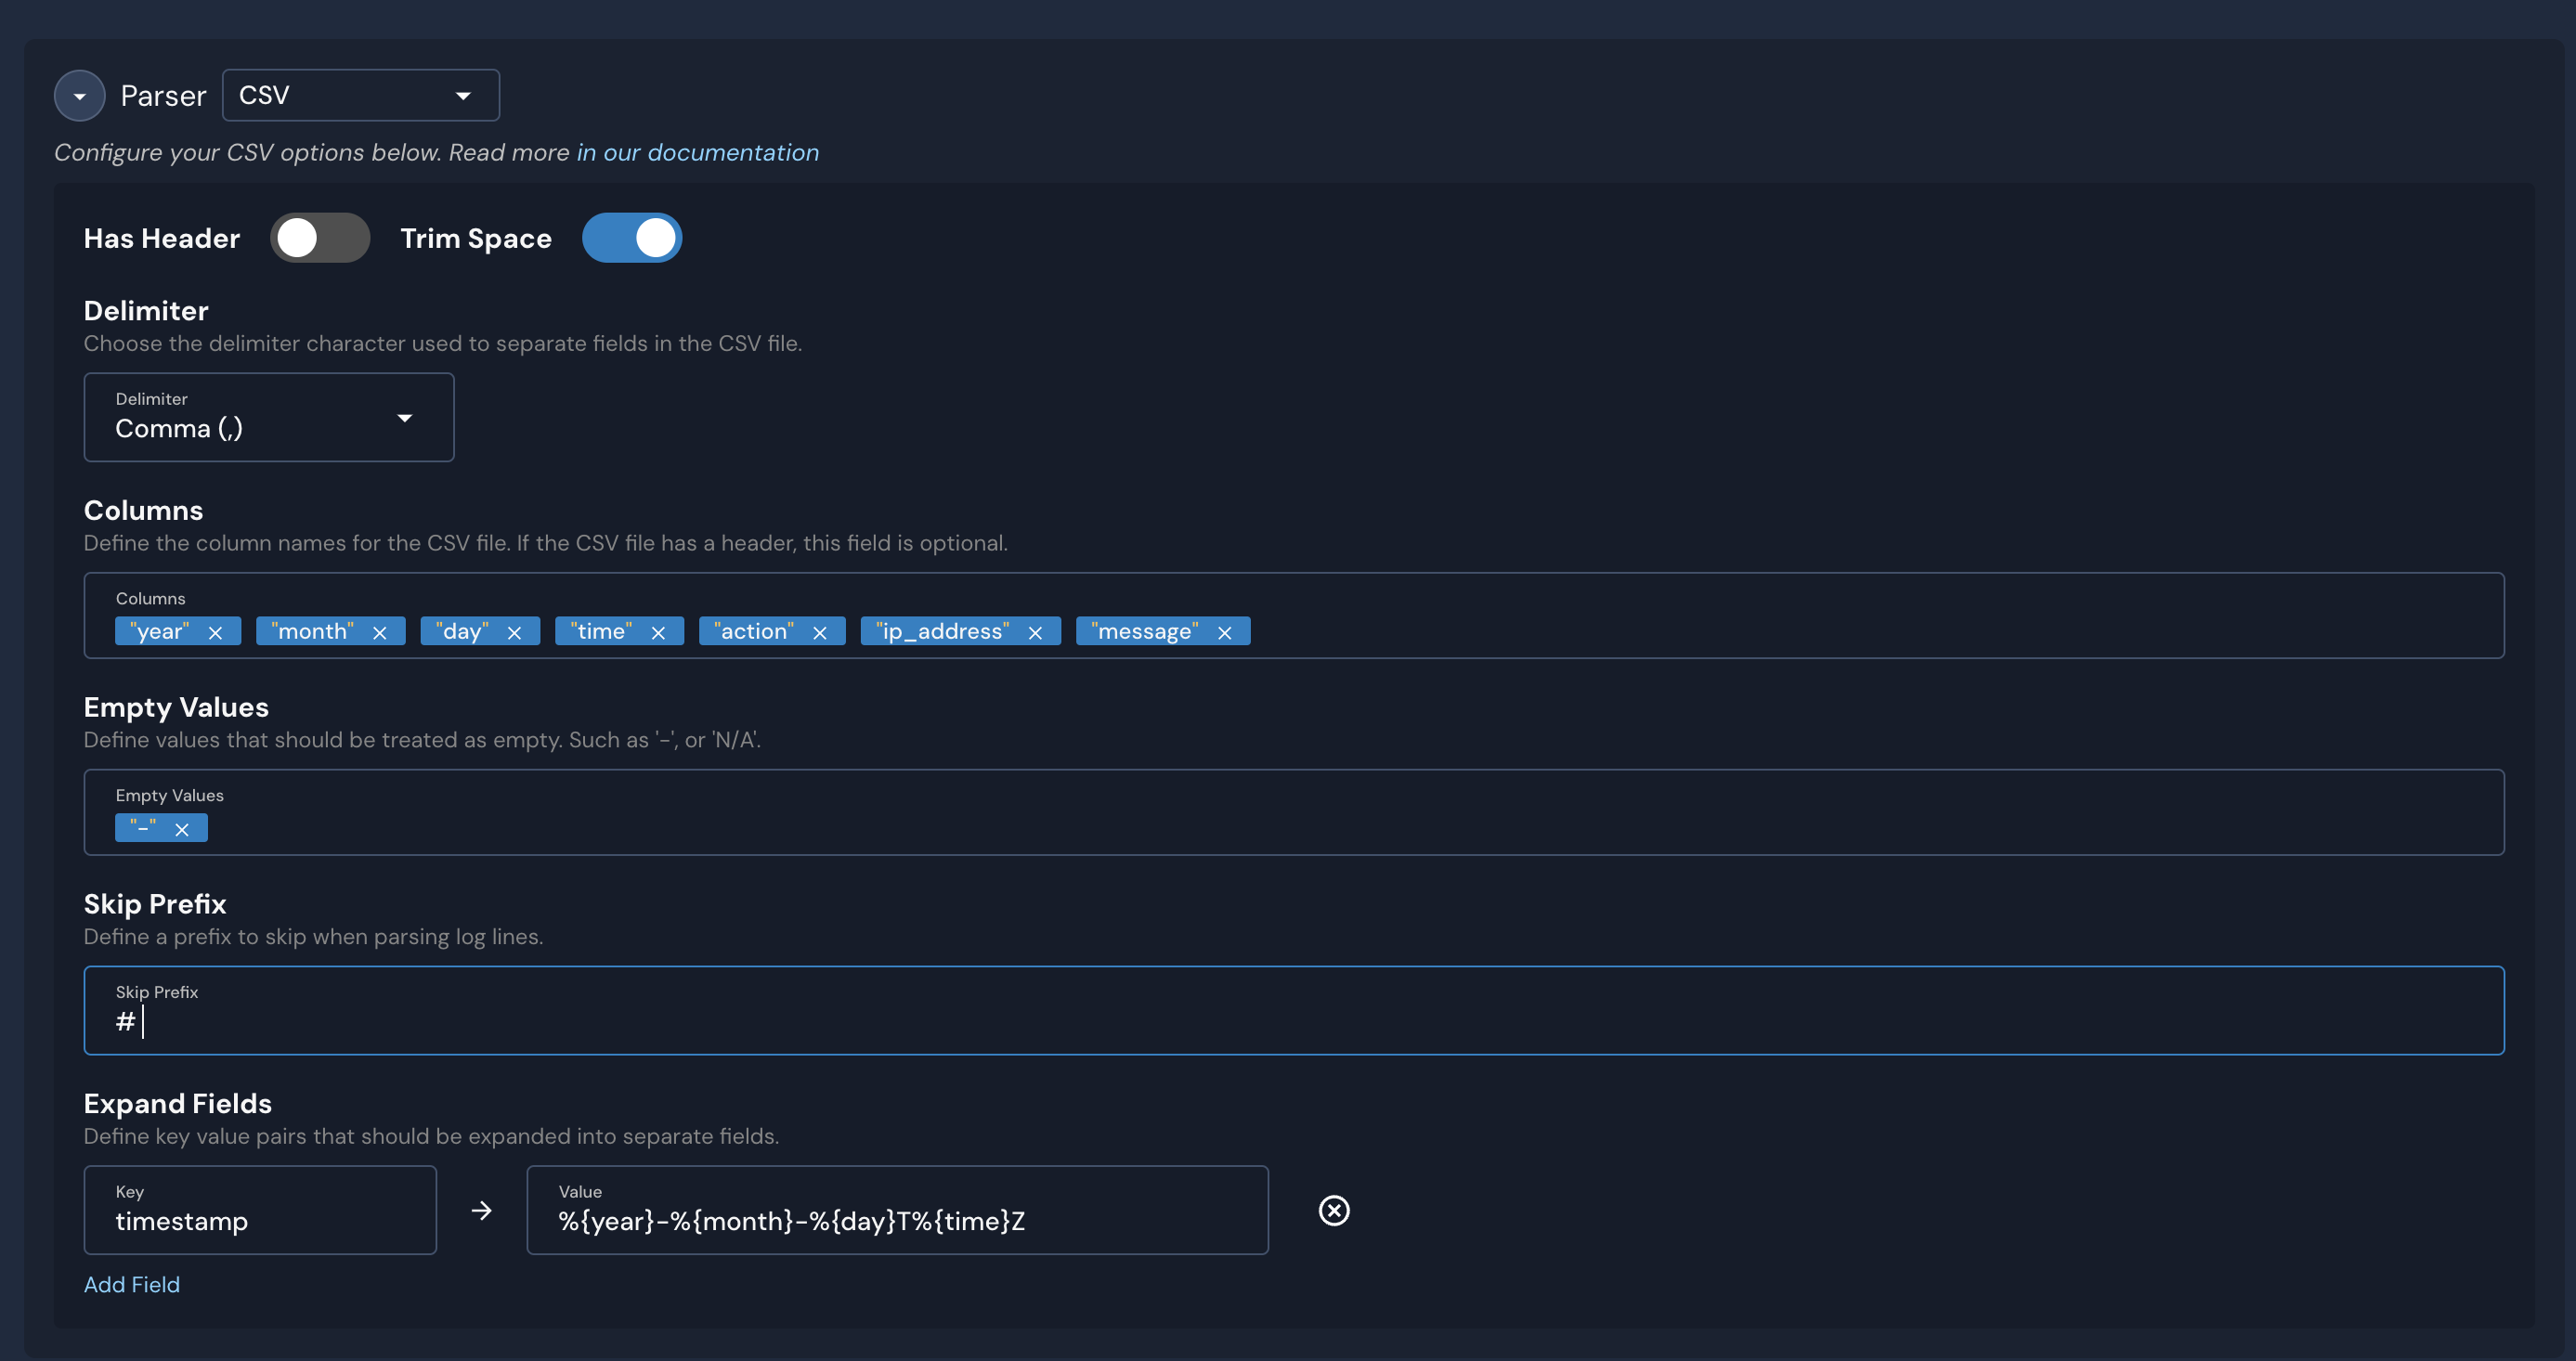Image resolution: width=2576 pixels, height=1361 pixels.
Task: Click Add Field link
Action: pos(131,1284)
